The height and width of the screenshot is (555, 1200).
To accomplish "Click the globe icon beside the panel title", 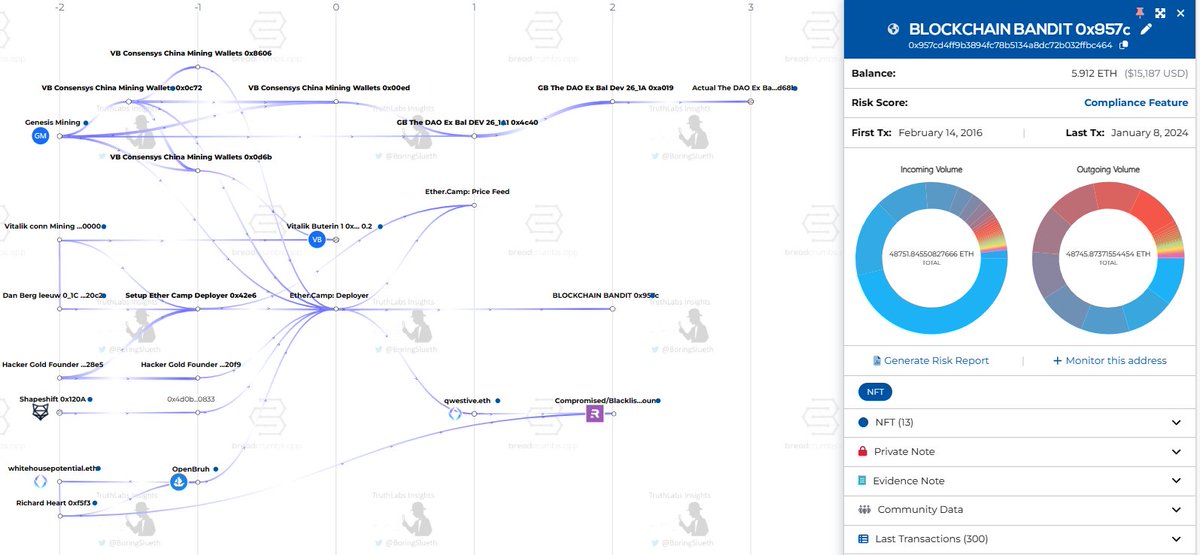I will 893,29.
